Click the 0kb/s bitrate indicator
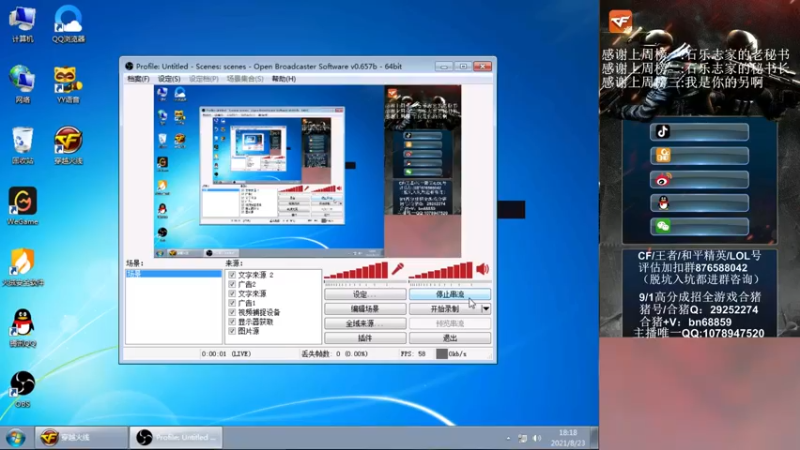Screen dimensions: 800x450 tap(452, 354)
